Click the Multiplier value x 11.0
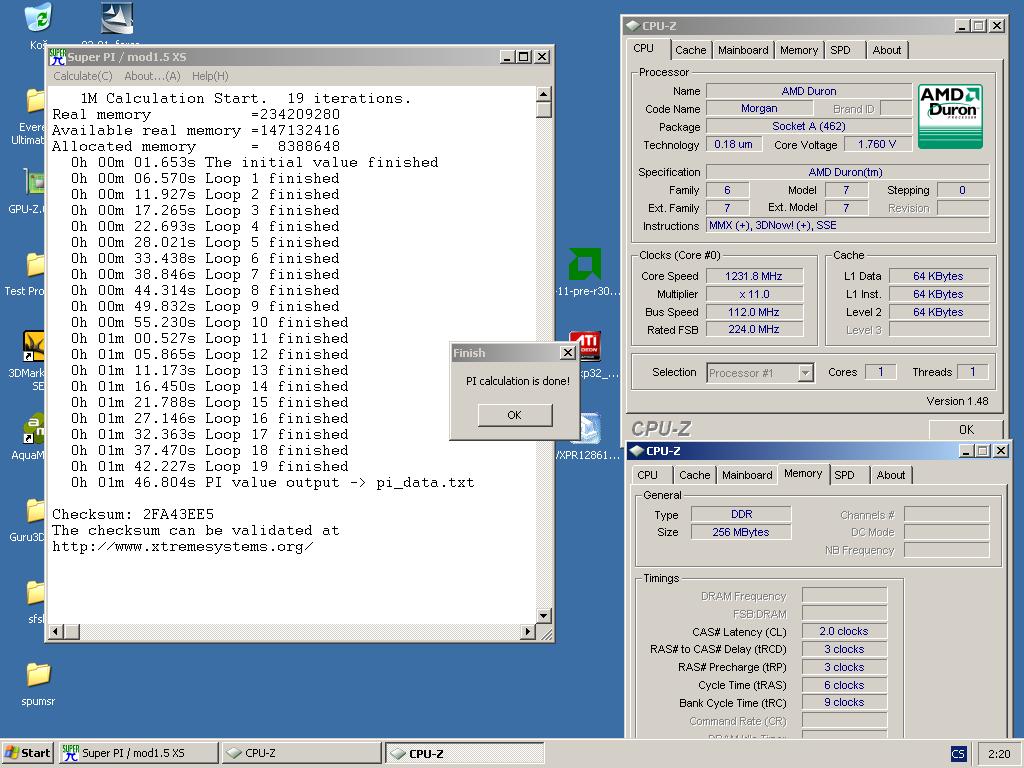Viewport: 1024px width, 768px height. tap(754, 295)
